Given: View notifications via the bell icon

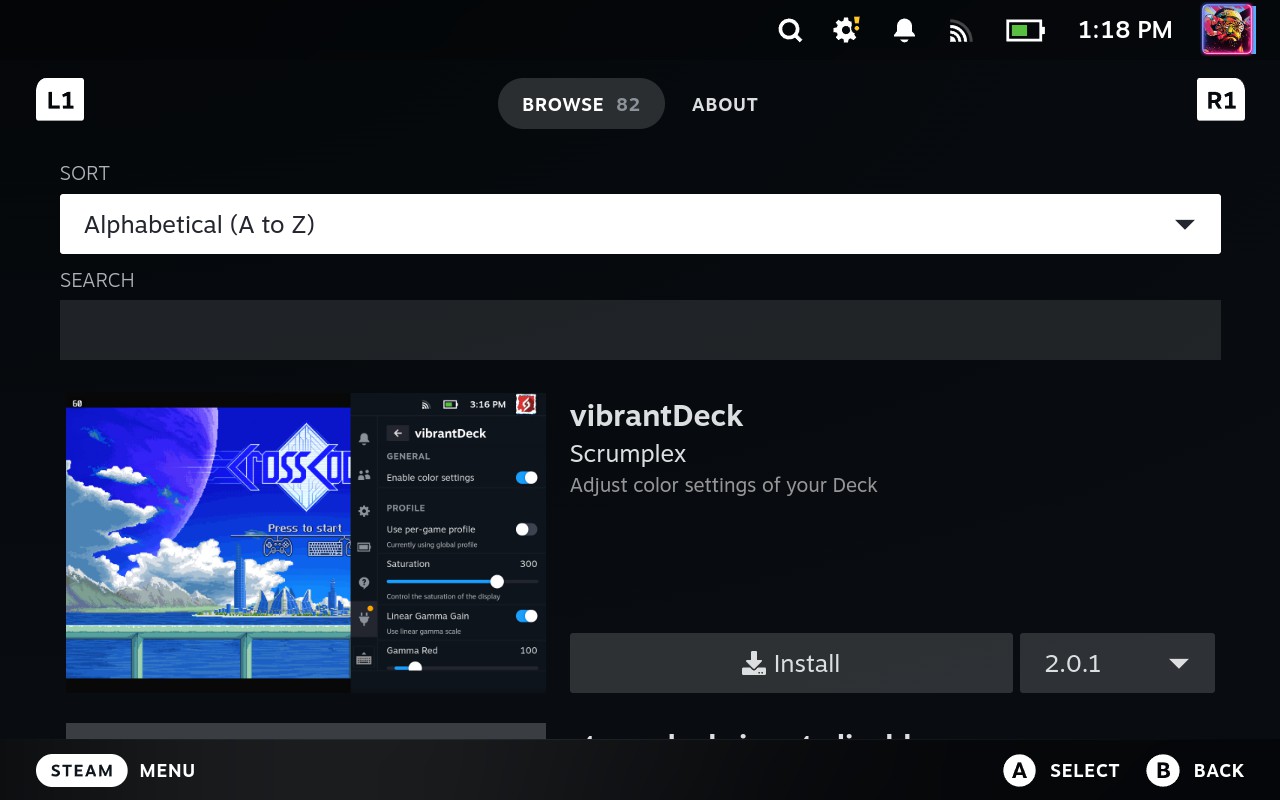Looking at the screenshot, I should click(903, 30).
